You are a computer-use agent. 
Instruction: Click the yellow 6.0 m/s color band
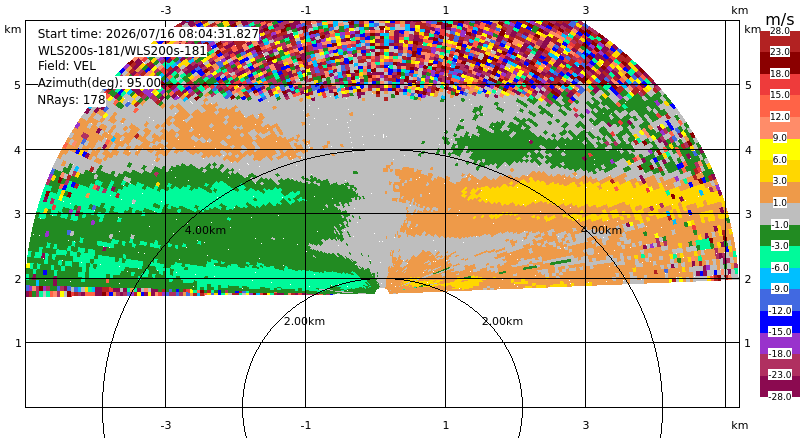(x=780, y=149)
